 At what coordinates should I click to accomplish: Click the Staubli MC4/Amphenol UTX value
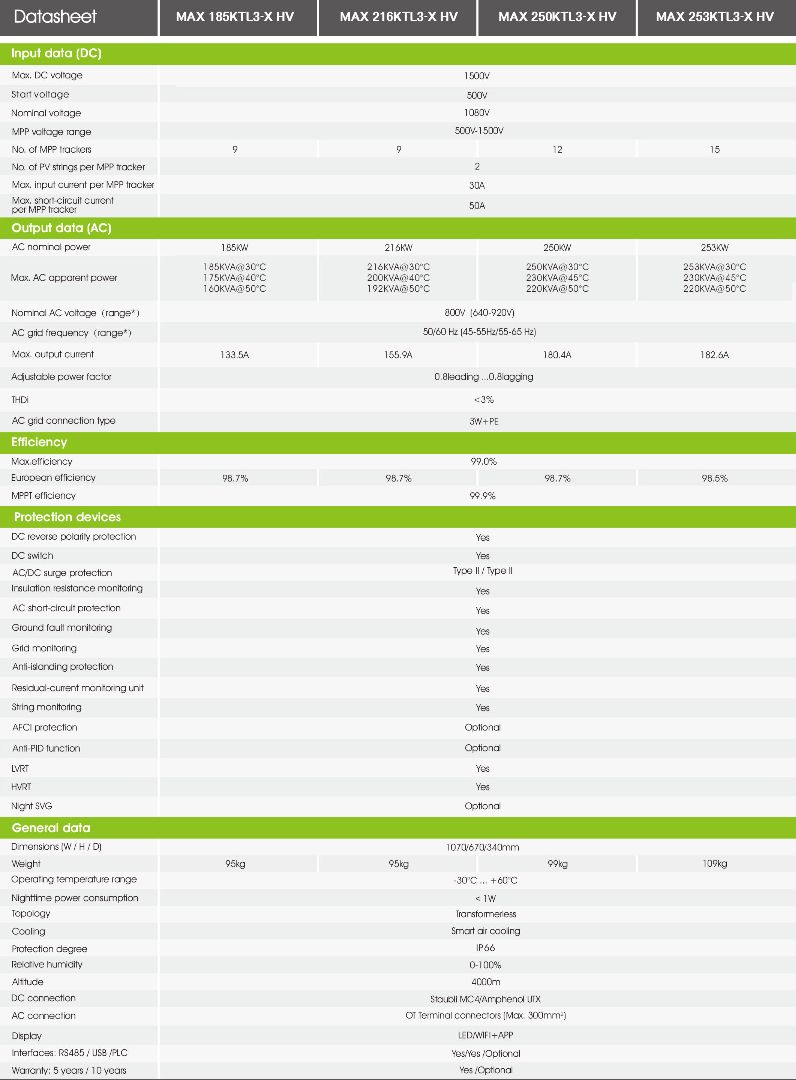tap(485, 999)
